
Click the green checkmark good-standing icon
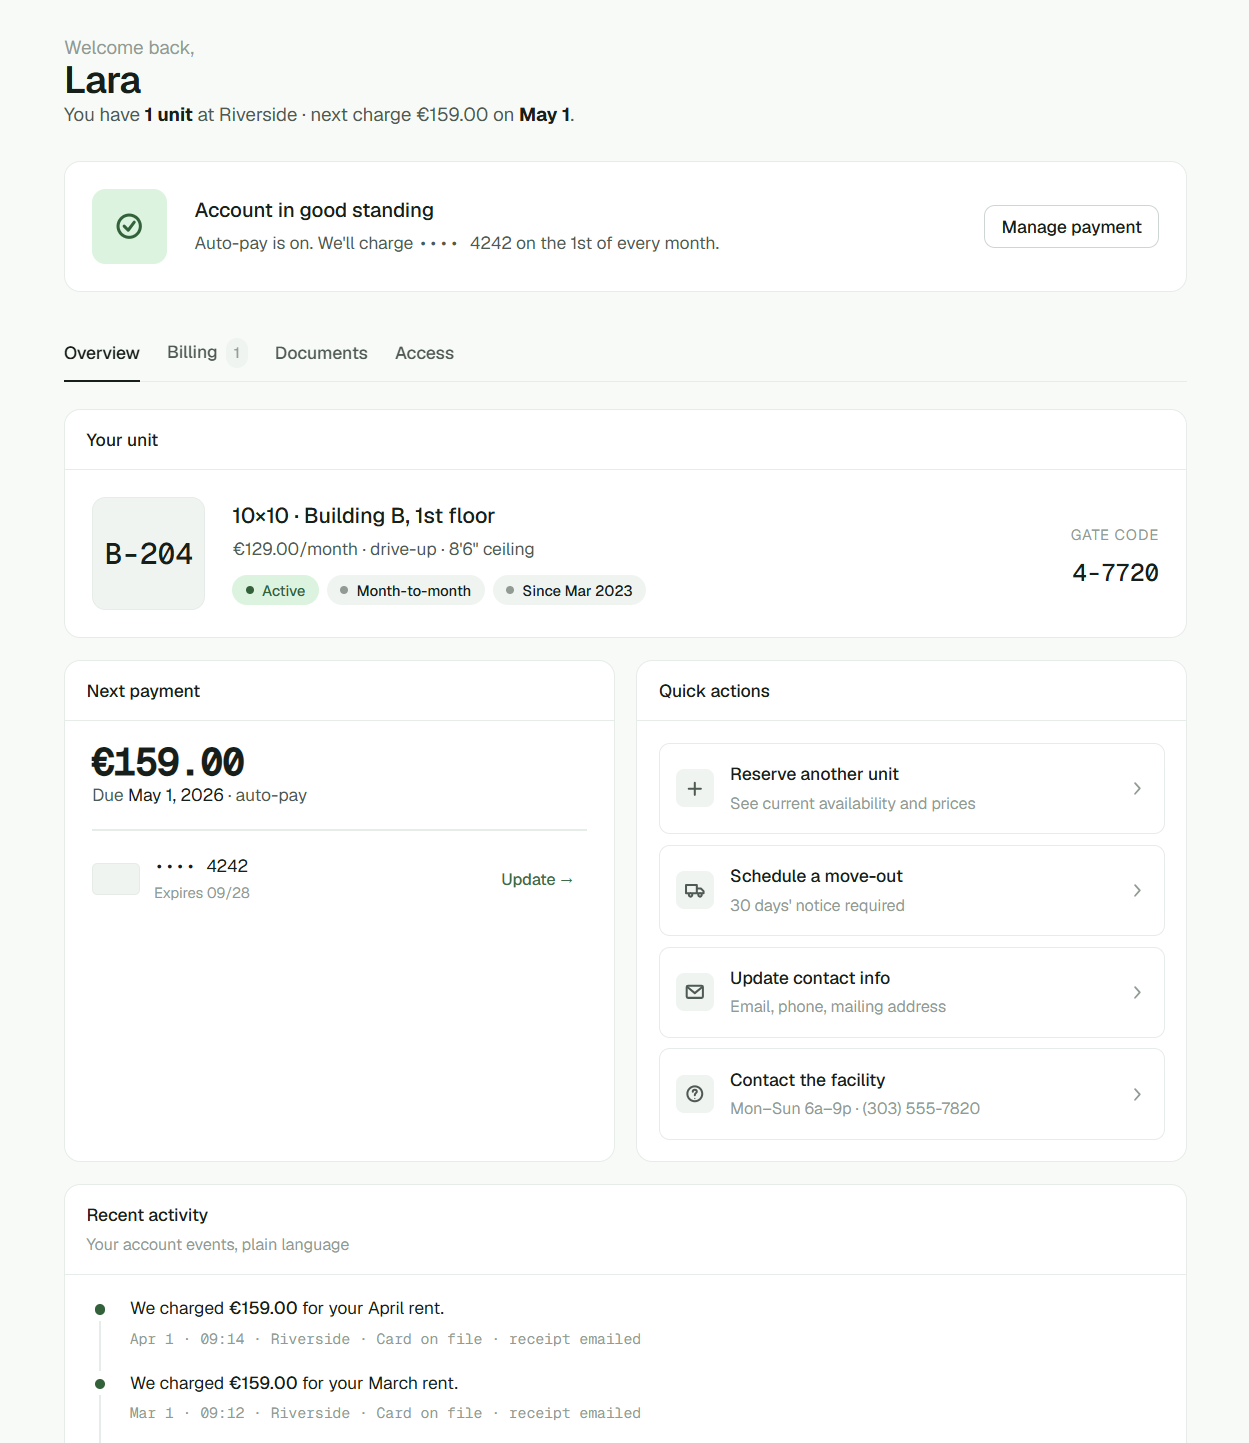pyautogui.click(x=129, y=226)
